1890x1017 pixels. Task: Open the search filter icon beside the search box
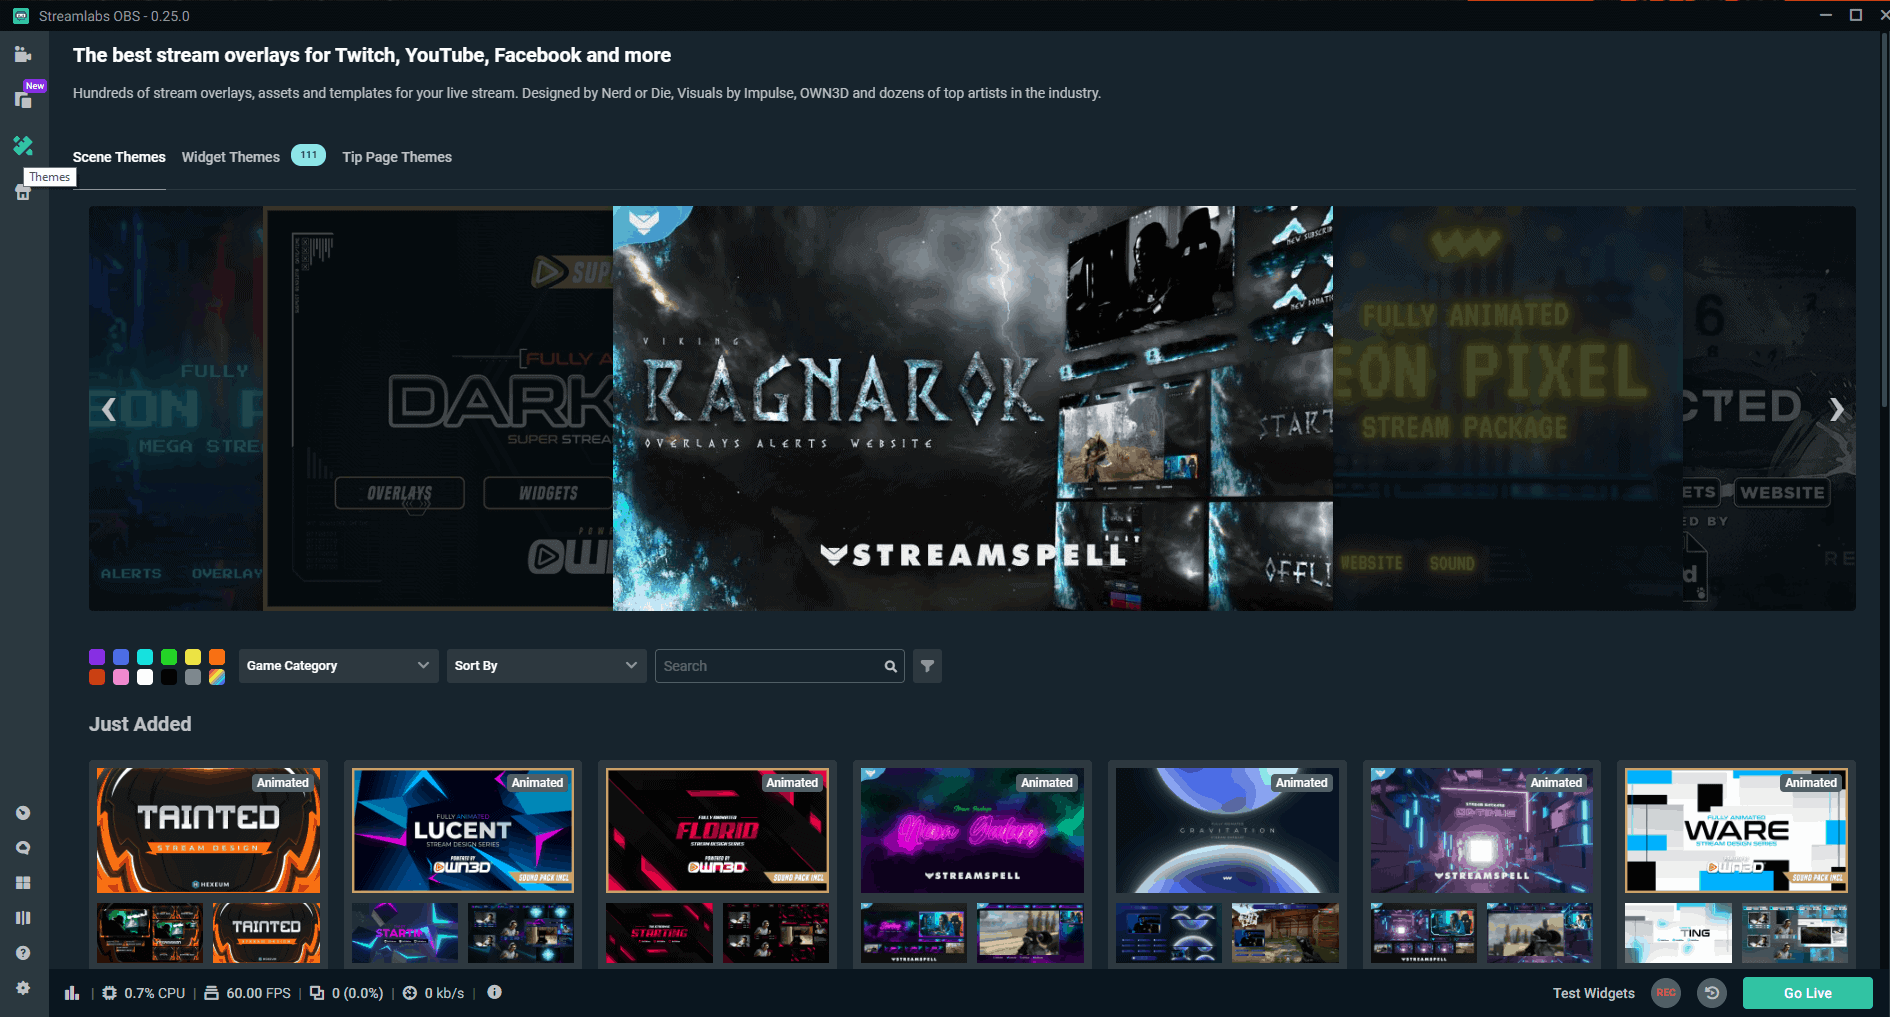[926, 666]
